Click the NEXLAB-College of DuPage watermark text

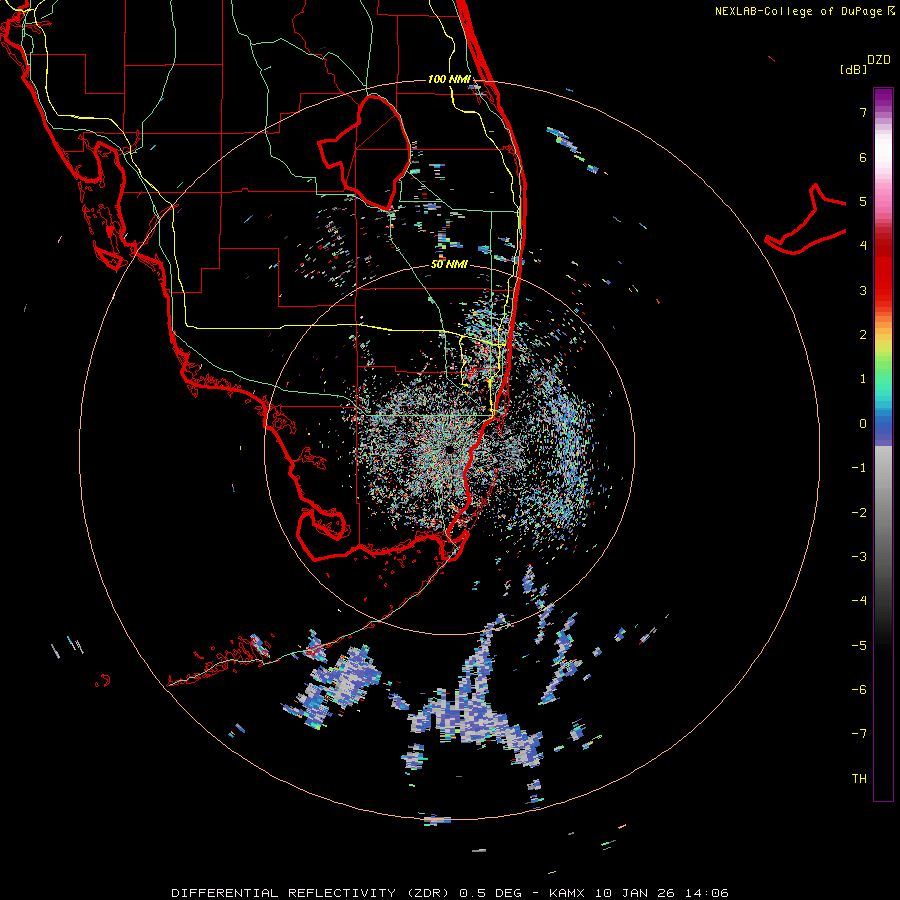[x=804, y=11]
